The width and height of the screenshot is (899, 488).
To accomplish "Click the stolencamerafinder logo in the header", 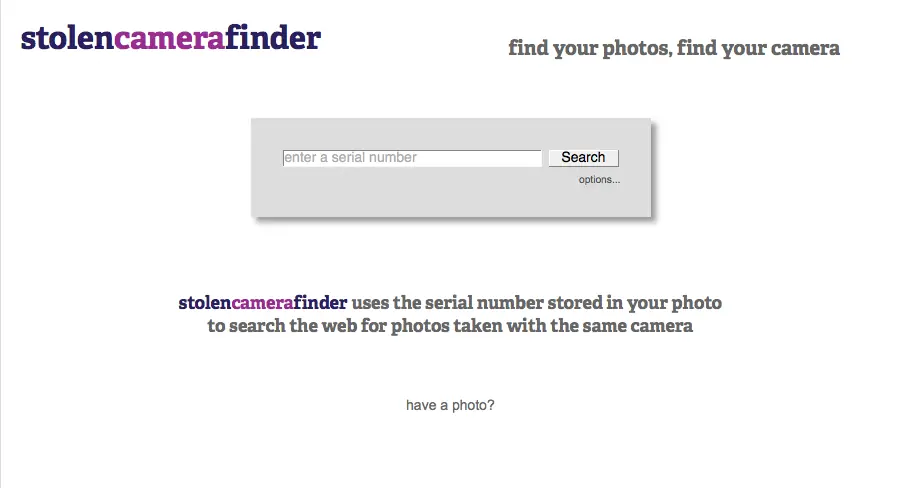I will coord(170,38).
